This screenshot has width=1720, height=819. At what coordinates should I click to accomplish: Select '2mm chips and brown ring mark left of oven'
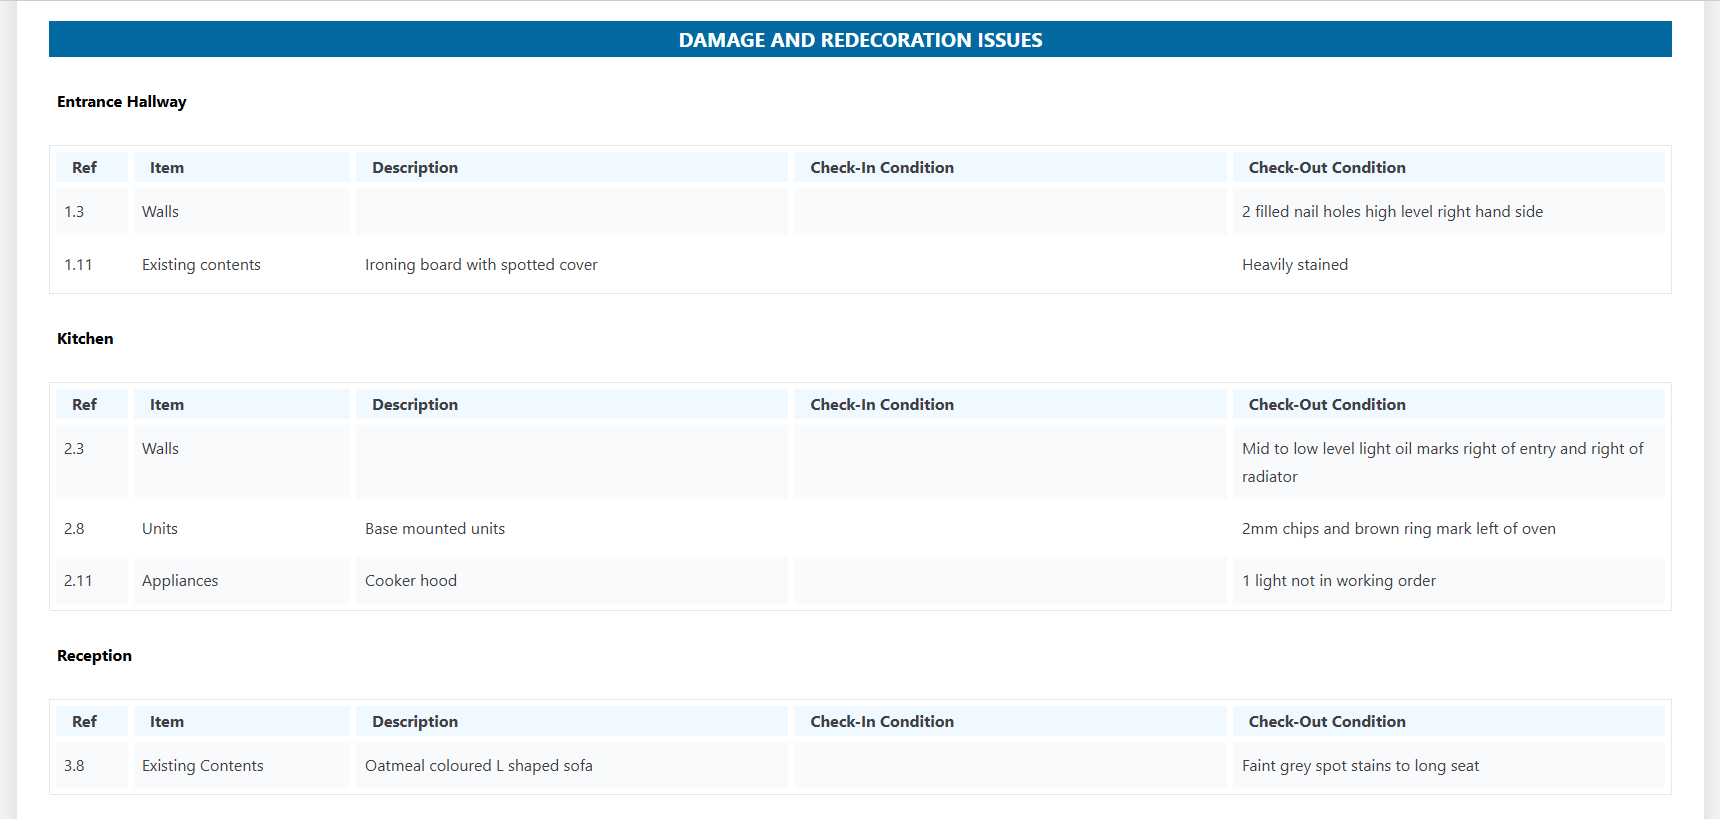point(1399,529)
